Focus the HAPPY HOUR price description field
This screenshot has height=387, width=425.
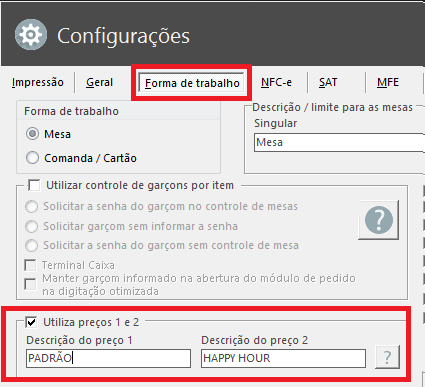tap(283, 358)
